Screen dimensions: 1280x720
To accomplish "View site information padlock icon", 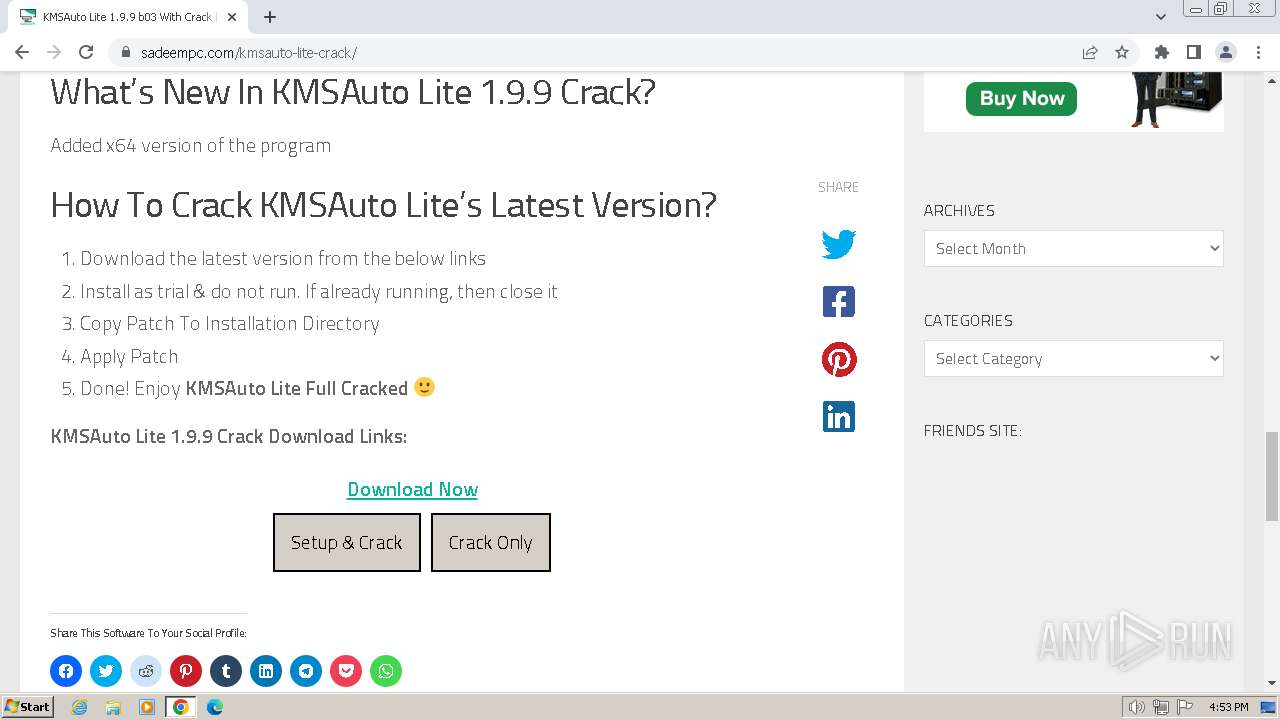I will click(125, 52).
